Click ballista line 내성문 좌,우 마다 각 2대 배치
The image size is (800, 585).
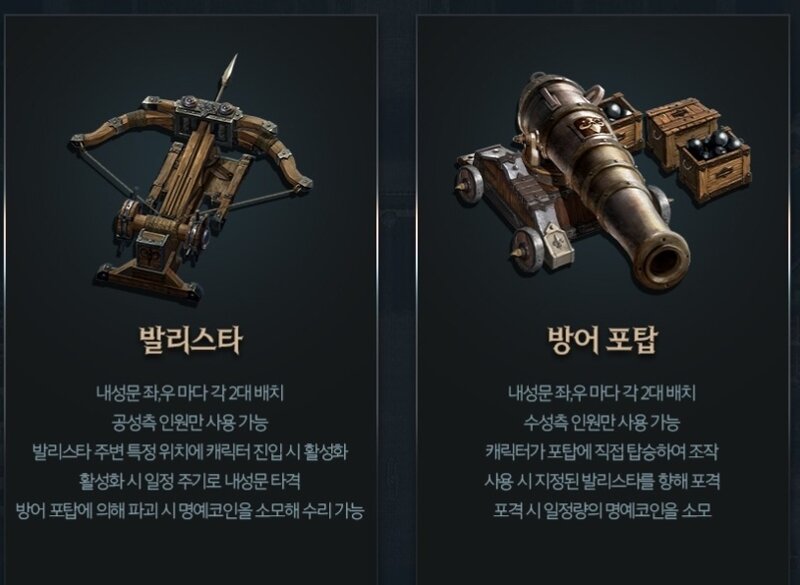[190, 393]
